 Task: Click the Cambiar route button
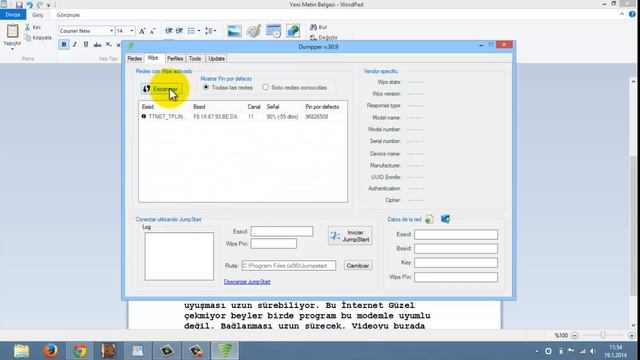click(358, 266)
